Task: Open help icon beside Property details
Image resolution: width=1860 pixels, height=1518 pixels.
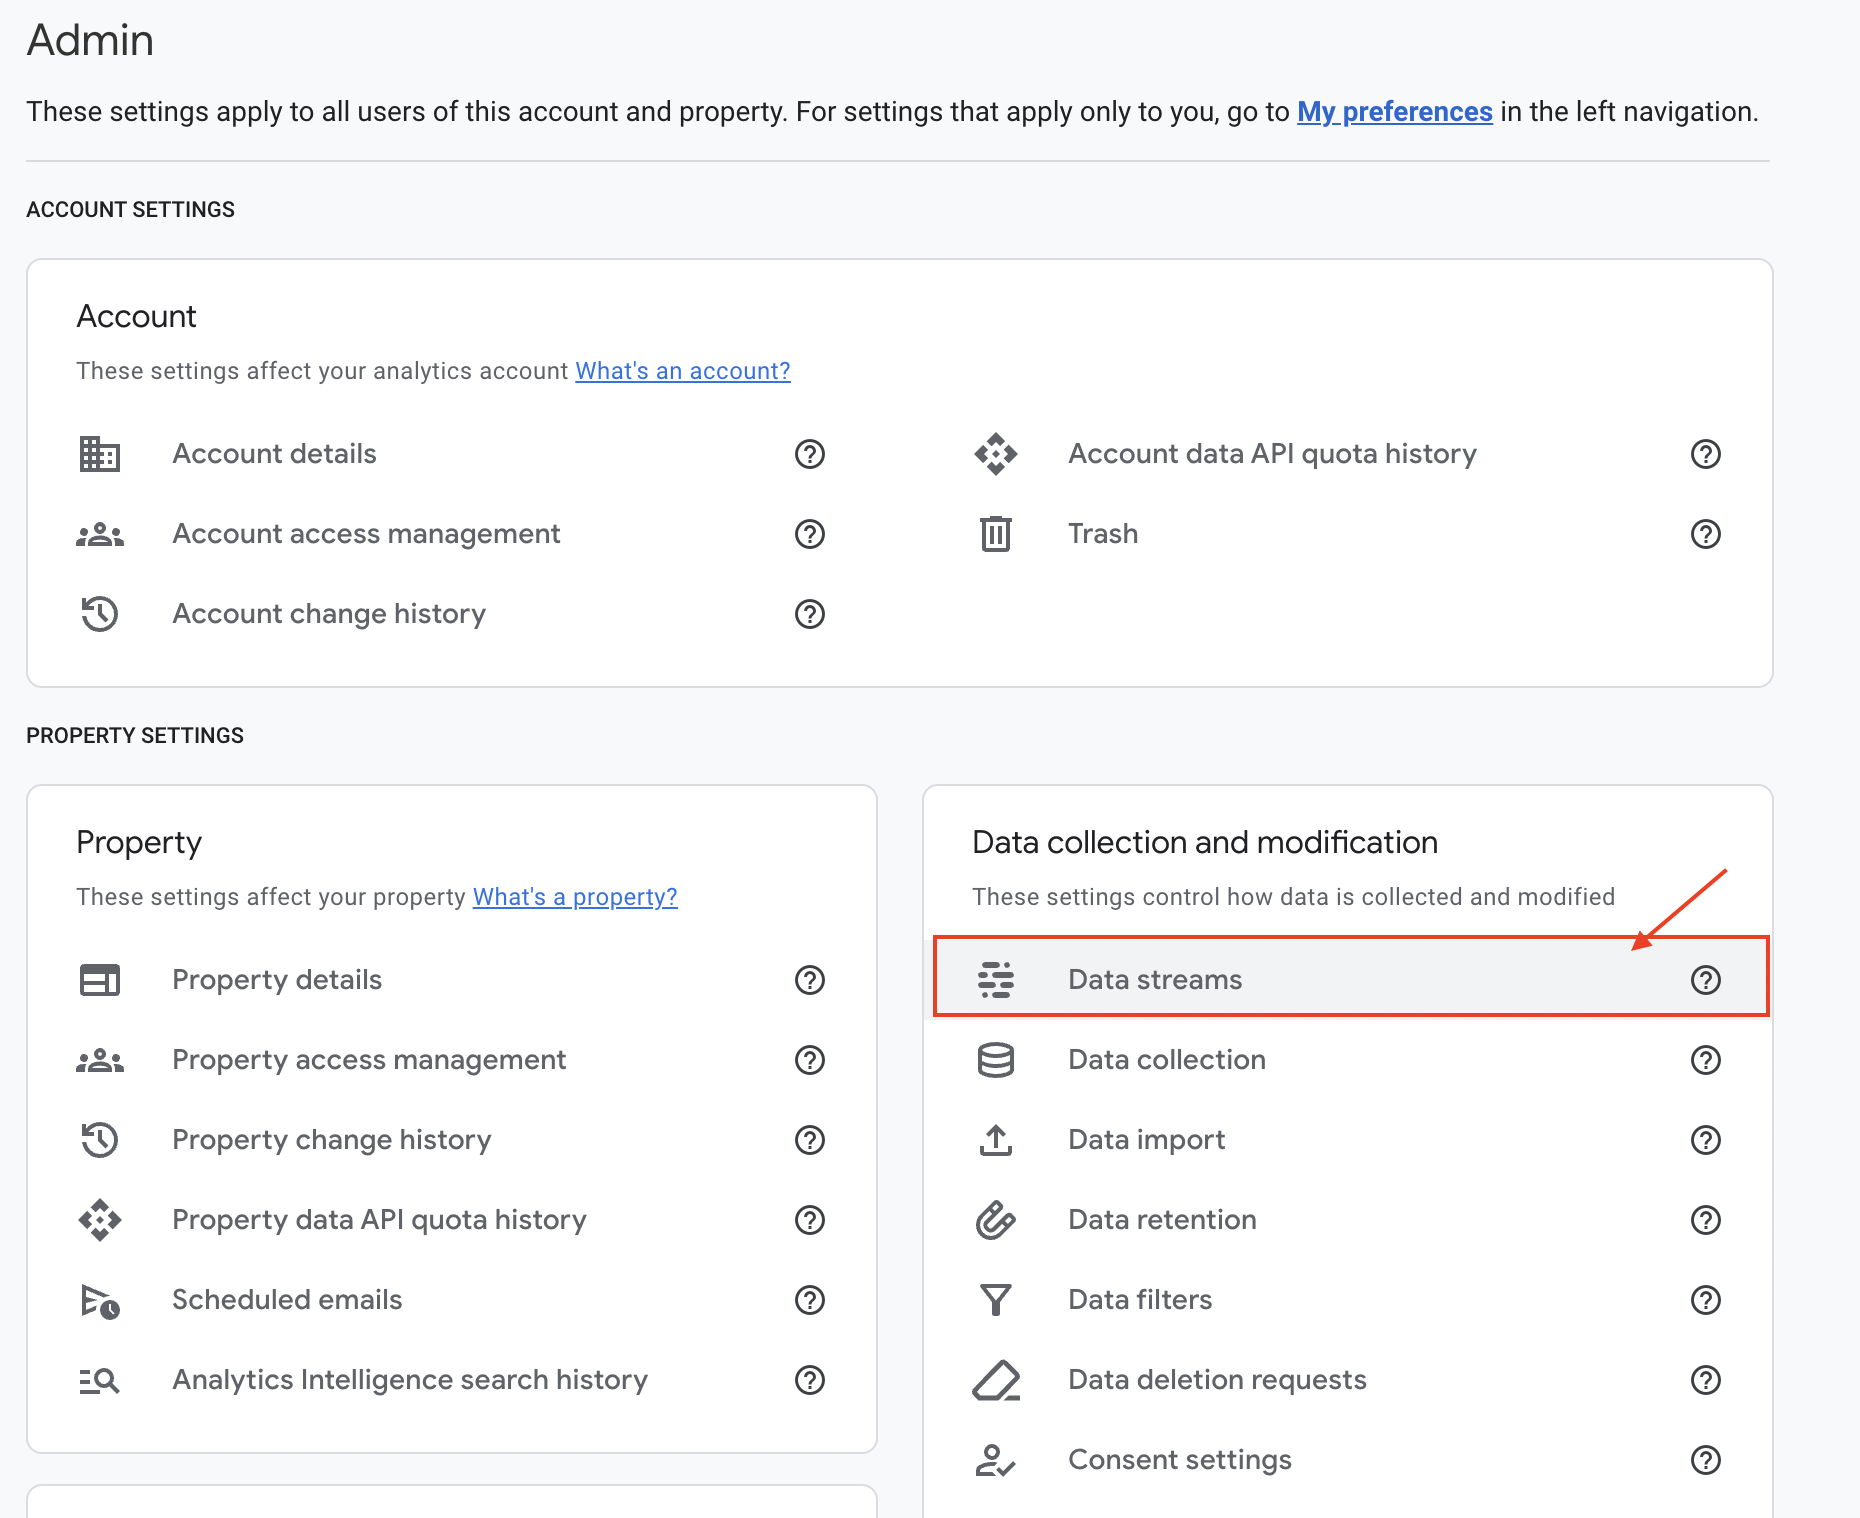Action: [809, 980]
